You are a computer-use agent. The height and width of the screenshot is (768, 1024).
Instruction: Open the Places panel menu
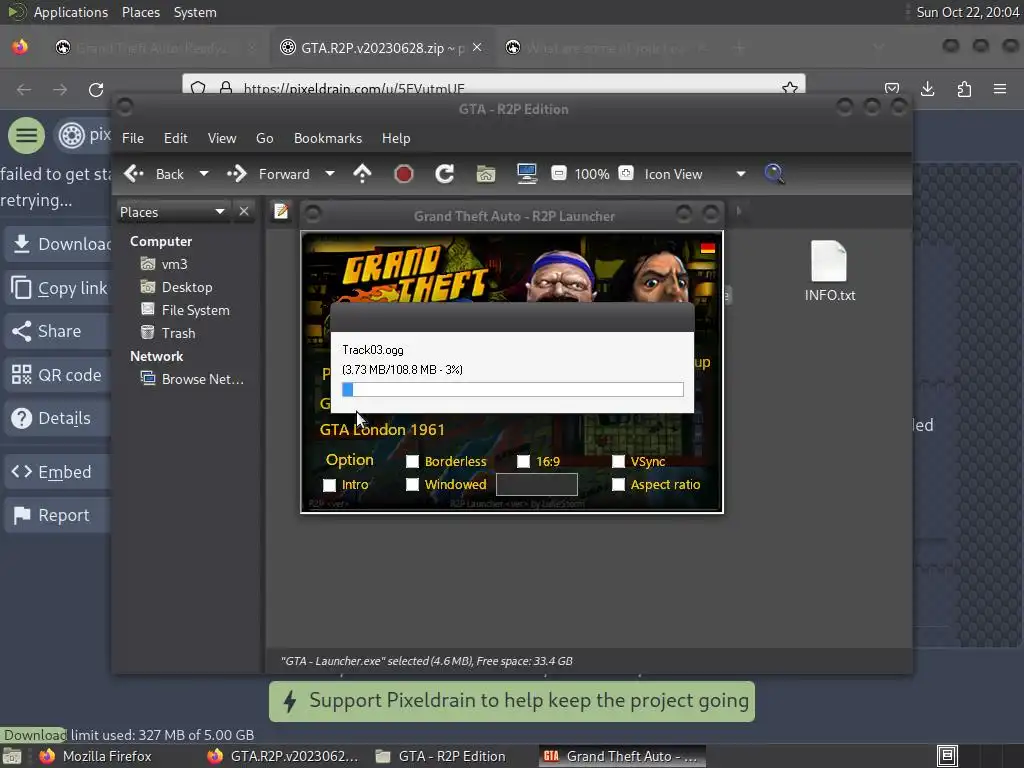(x=141, y=12)
